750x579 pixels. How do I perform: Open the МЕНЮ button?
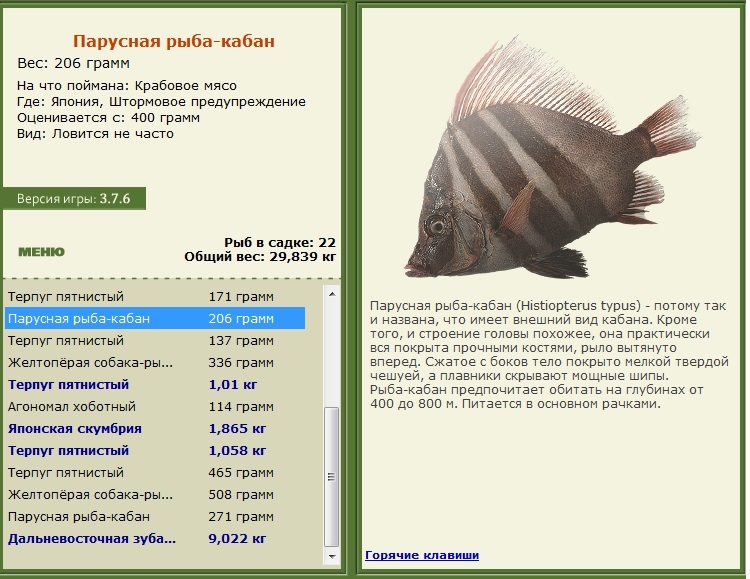(x=41, y=252)
